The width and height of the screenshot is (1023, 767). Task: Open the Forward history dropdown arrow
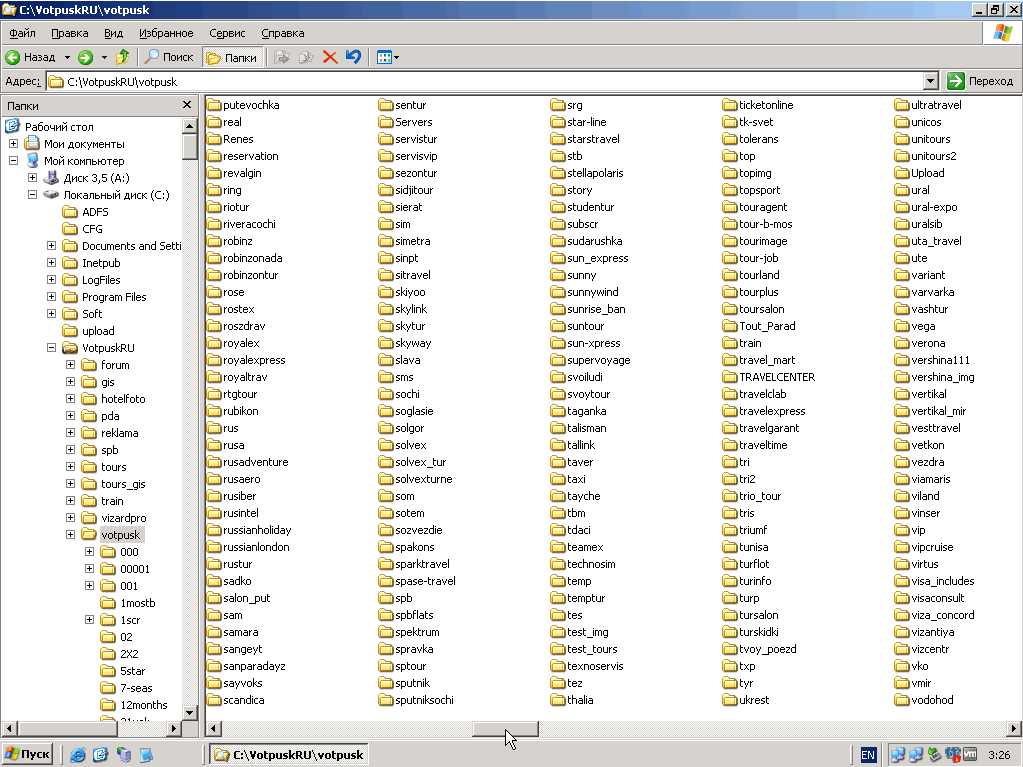point(104,57)
